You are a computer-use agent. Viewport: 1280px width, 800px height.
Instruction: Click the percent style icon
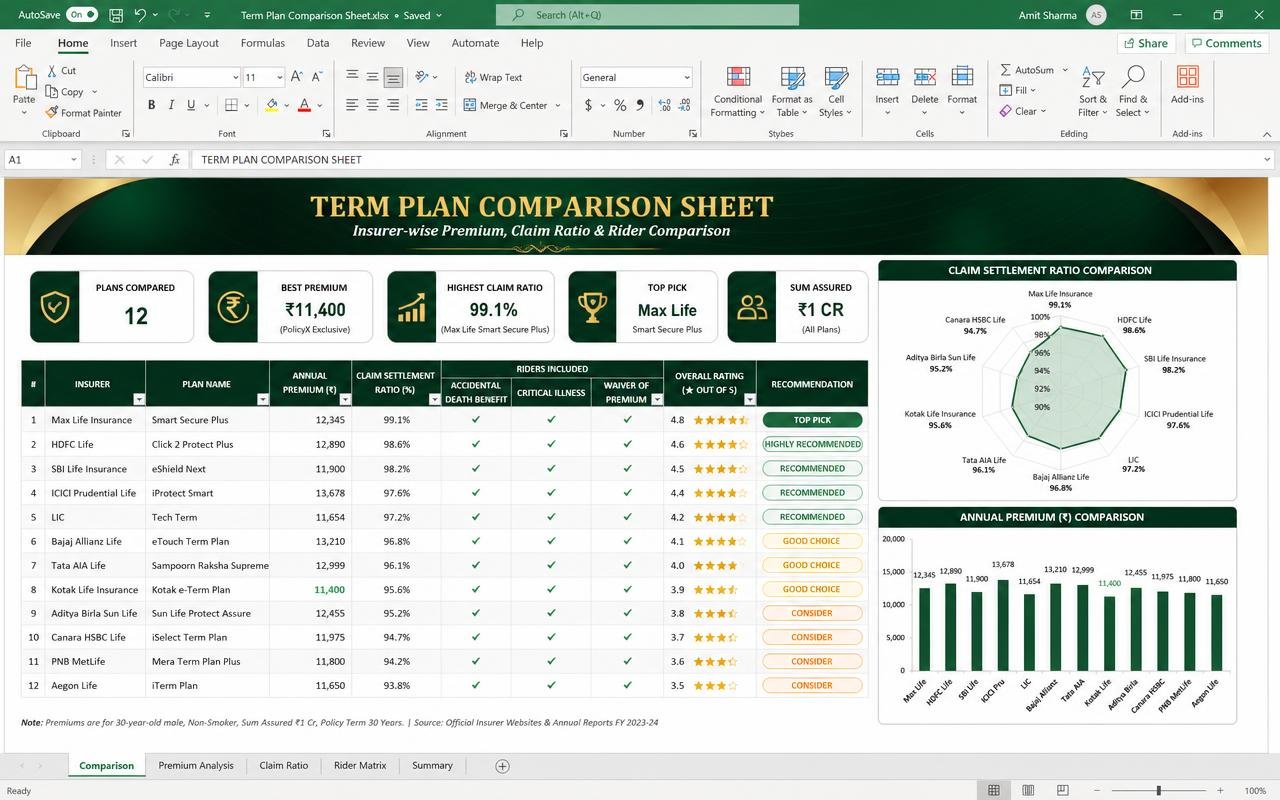click(620, 105)
